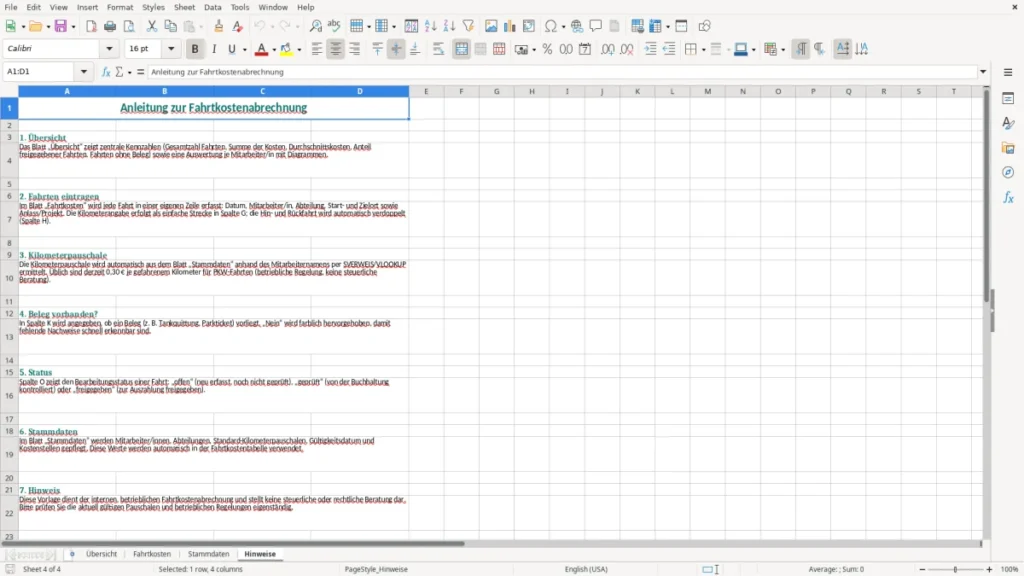Open the Data menu
1024x576 pixels.
(213, 7)
